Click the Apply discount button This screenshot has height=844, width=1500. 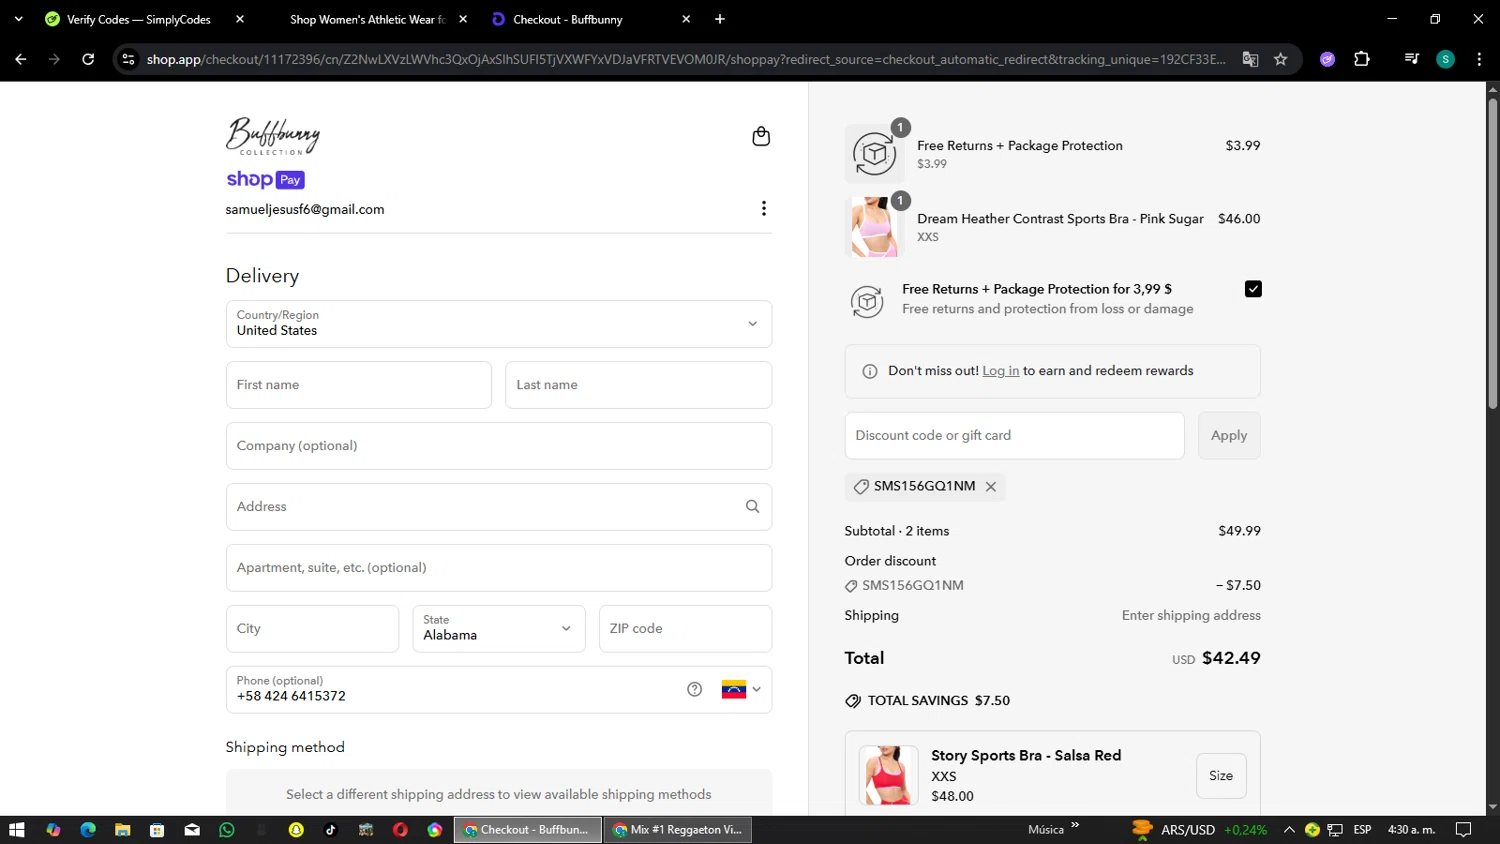tap(1229, 435)
